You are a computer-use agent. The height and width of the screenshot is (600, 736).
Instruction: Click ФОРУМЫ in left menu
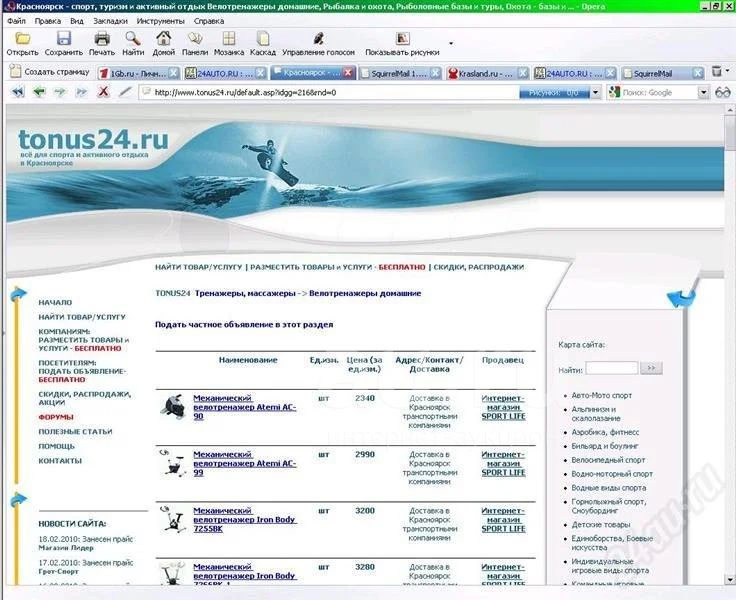coord(56,417)
